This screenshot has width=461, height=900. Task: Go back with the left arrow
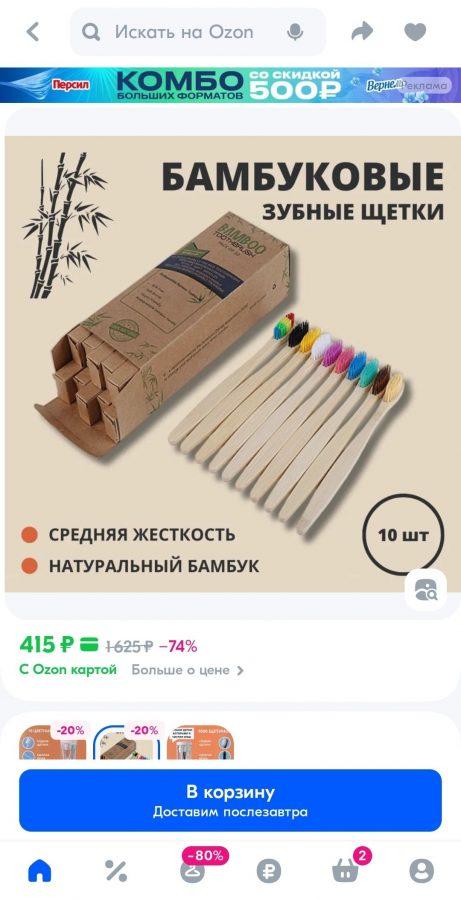(33, 32)
